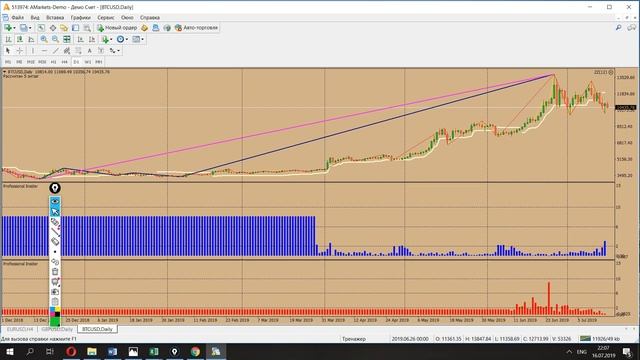The width and height of the screenshot is (640, 360).
Task: Click connection status 11926/49 kb
Action: [600, 338]
